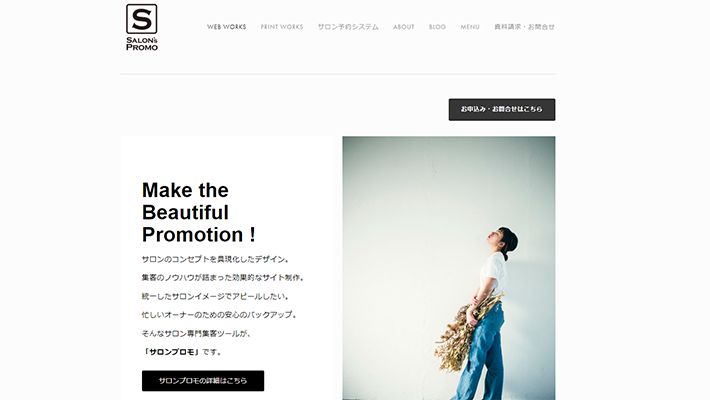Viewport: 710px width, 400px height.
Task: Go to the サロン予約システム page
Action: click(x=348, y=27)
